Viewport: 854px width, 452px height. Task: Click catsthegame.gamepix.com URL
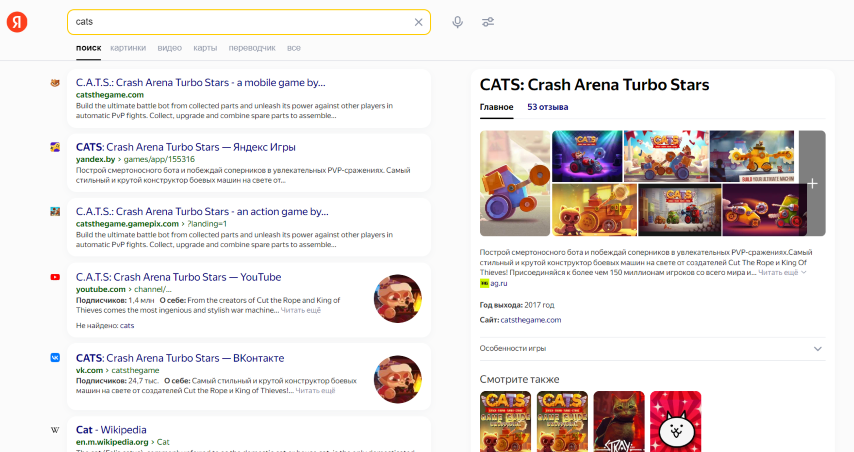[x=127, y=224]
